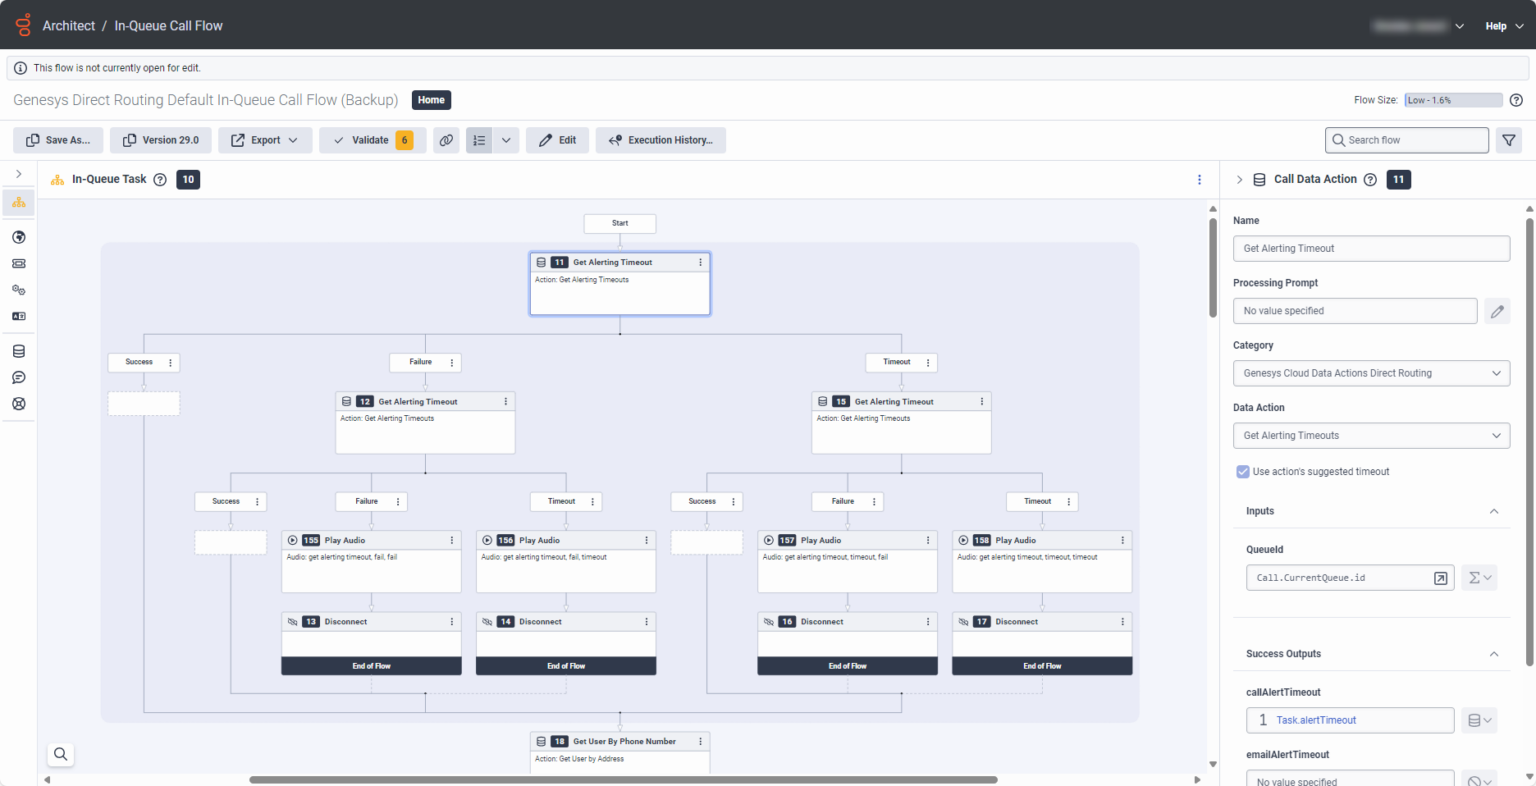The height and width of the screenshot is (786, 1536).
Task: Click help icon next to Call Data Action
Action: coord(1370,180)
